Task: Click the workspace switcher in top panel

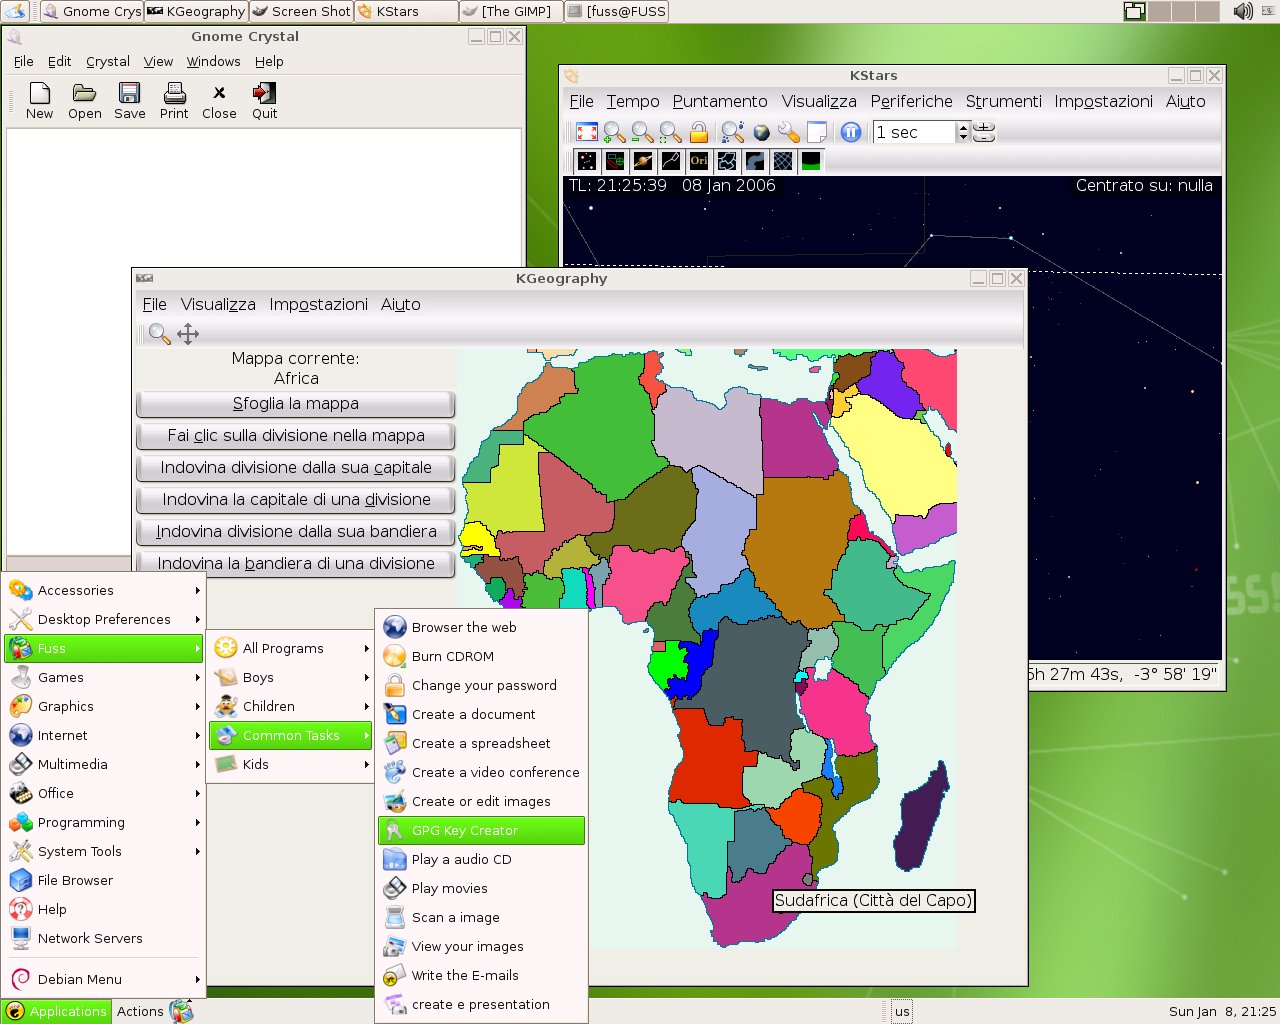Action: click(1171, 11)
